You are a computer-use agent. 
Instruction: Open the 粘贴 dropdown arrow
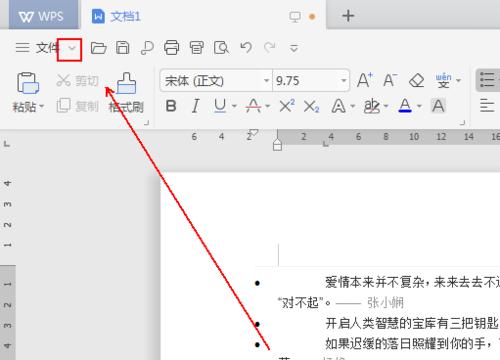42,107
